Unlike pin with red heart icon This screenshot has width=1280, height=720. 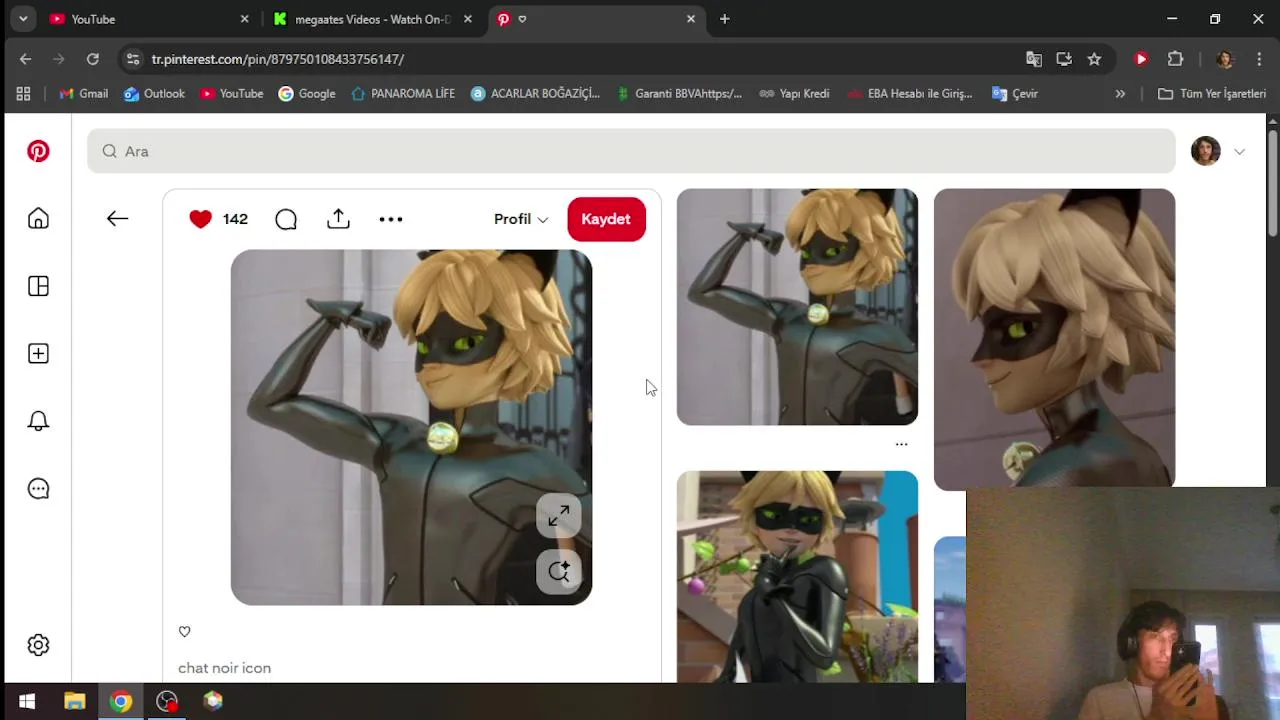200,219
